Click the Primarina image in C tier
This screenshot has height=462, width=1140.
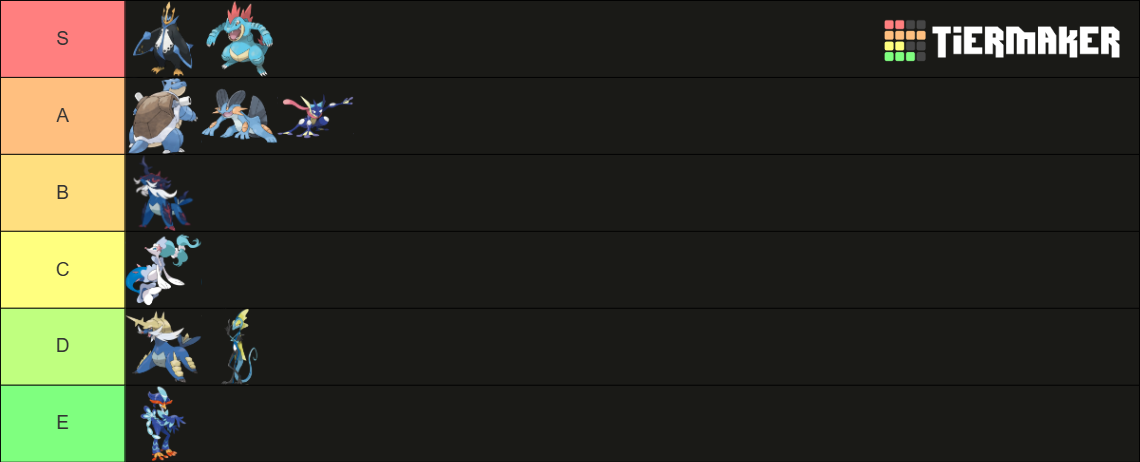click(x=164, y=270)
